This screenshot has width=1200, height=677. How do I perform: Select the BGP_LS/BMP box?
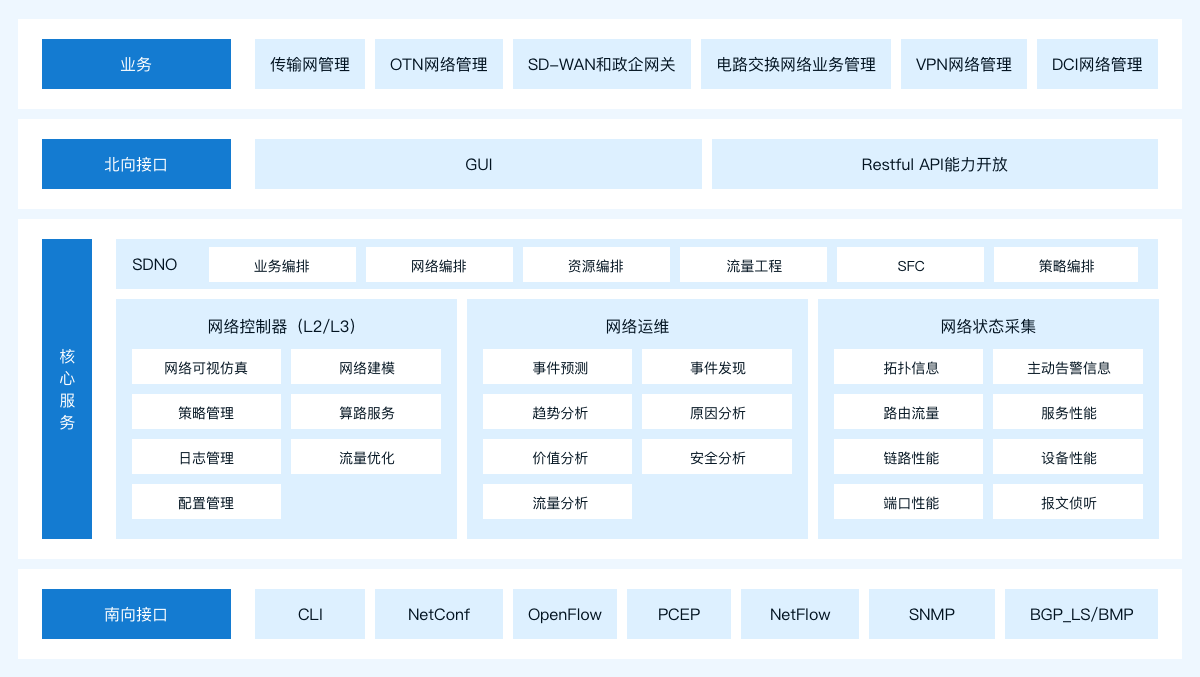click(1082, 614)
